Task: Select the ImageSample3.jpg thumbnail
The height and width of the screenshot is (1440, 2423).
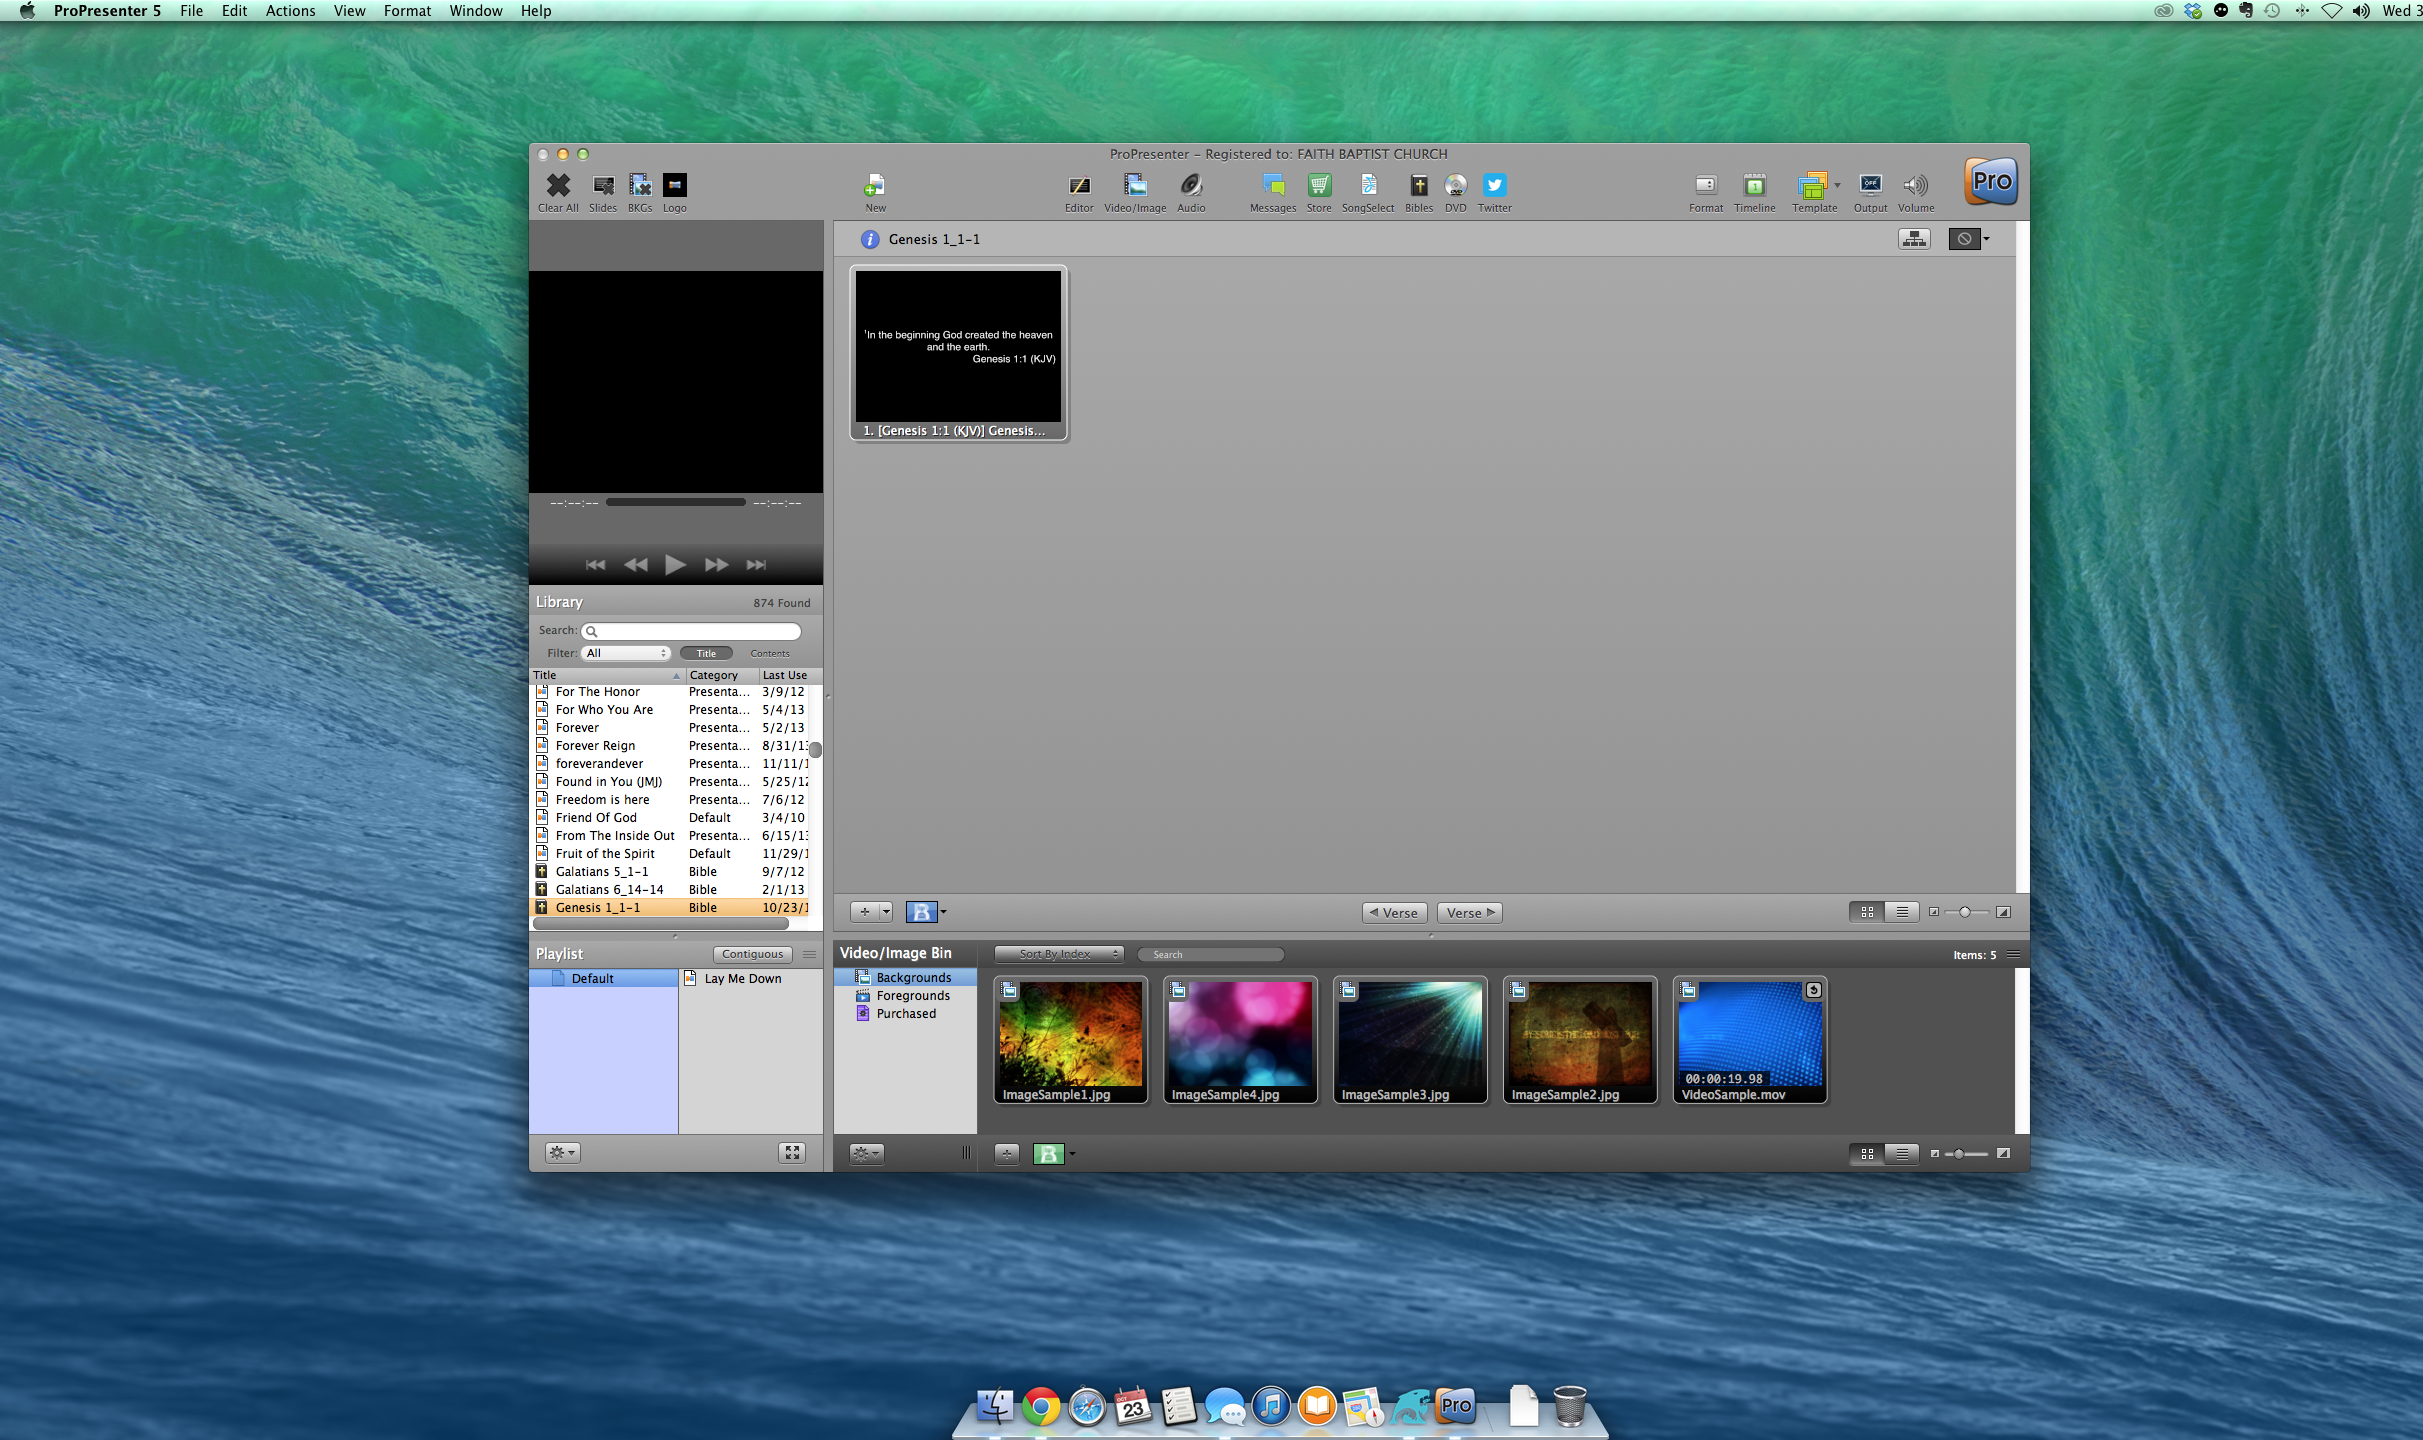Action: (x=1409, y=1038)
